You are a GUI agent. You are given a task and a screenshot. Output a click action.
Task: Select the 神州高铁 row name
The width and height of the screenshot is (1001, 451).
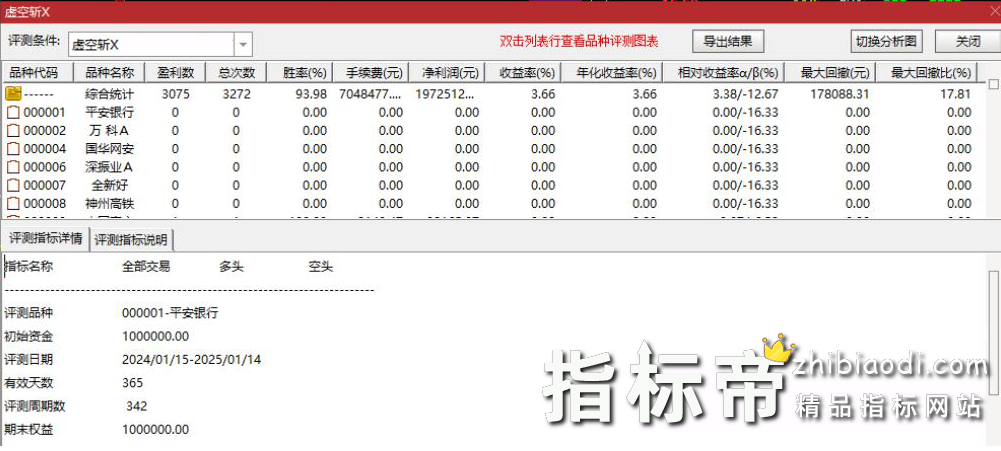(x=110, y=204)
